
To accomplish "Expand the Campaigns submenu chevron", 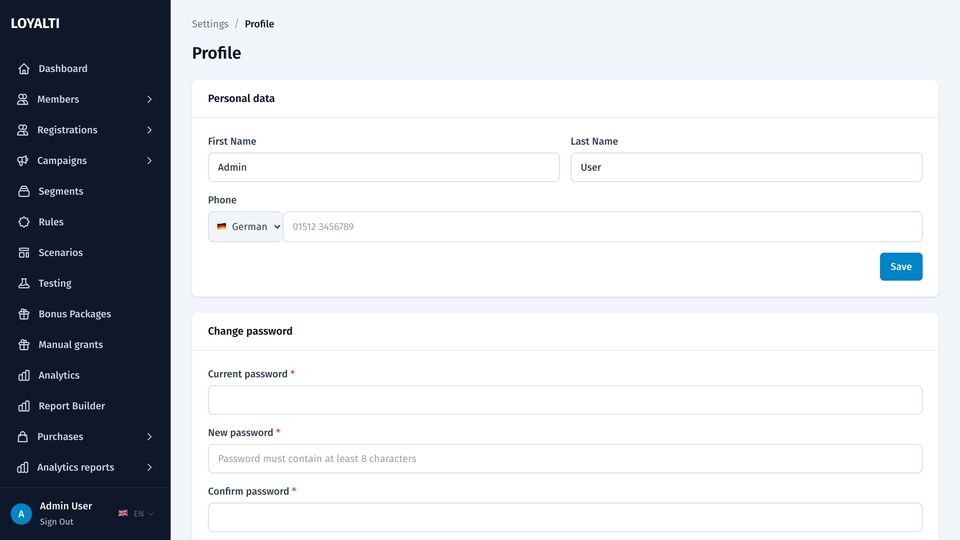I will 149,160.
